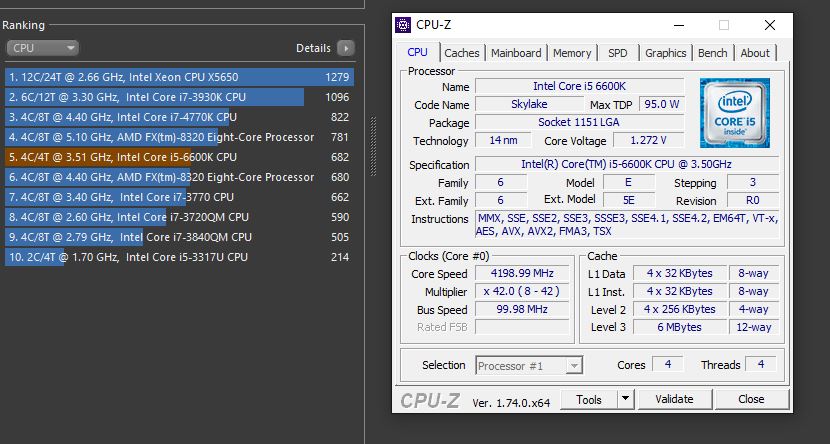Click the Validate button

click(x=674, y=399)
